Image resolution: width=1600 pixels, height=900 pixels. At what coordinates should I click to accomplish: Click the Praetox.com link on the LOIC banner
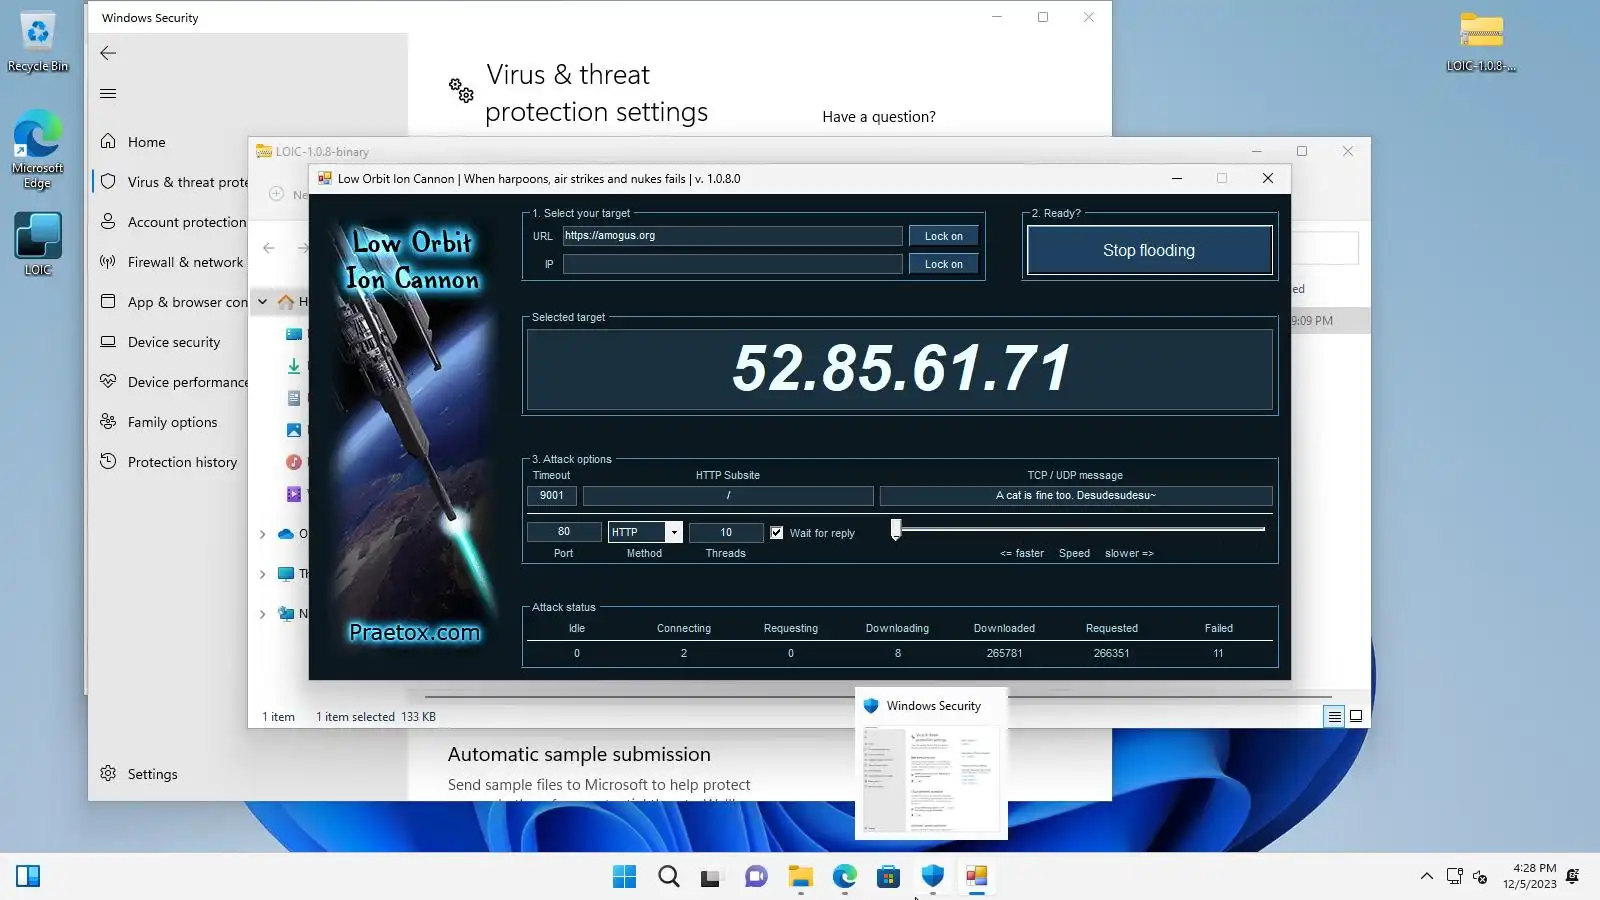(414, 632)
